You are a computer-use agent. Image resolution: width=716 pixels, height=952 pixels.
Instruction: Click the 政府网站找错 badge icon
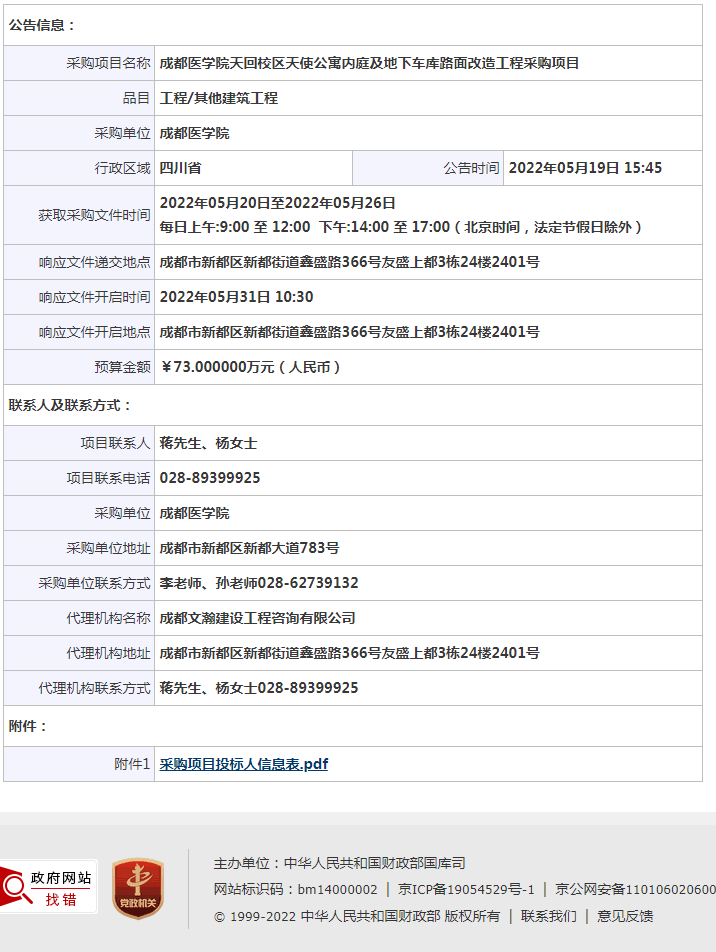click(48, 886)
